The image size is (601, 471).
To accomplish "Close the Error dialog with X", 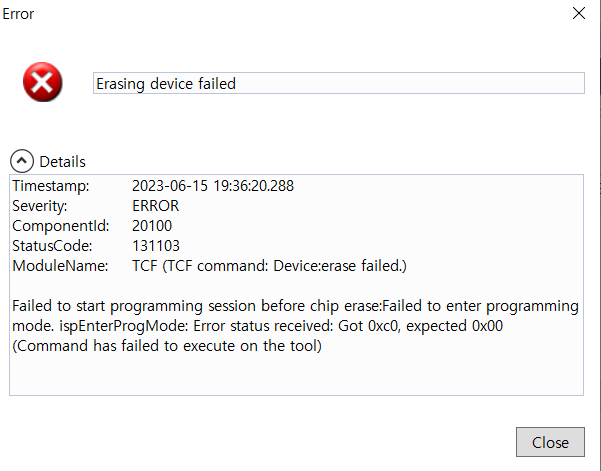I will pos(577,14).
